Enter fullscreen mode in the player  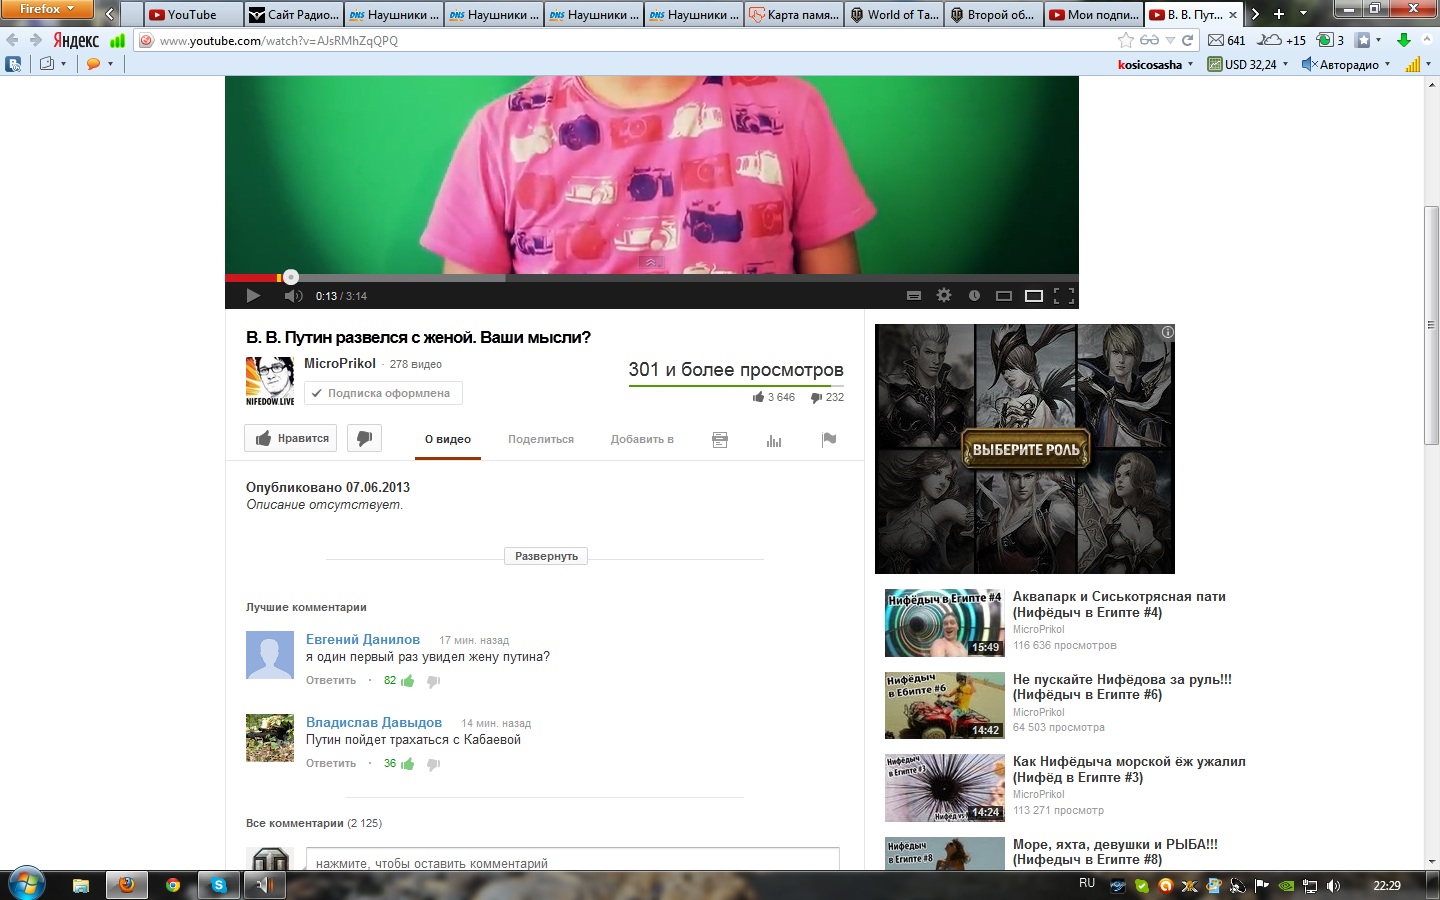[x=1064, y=296]
